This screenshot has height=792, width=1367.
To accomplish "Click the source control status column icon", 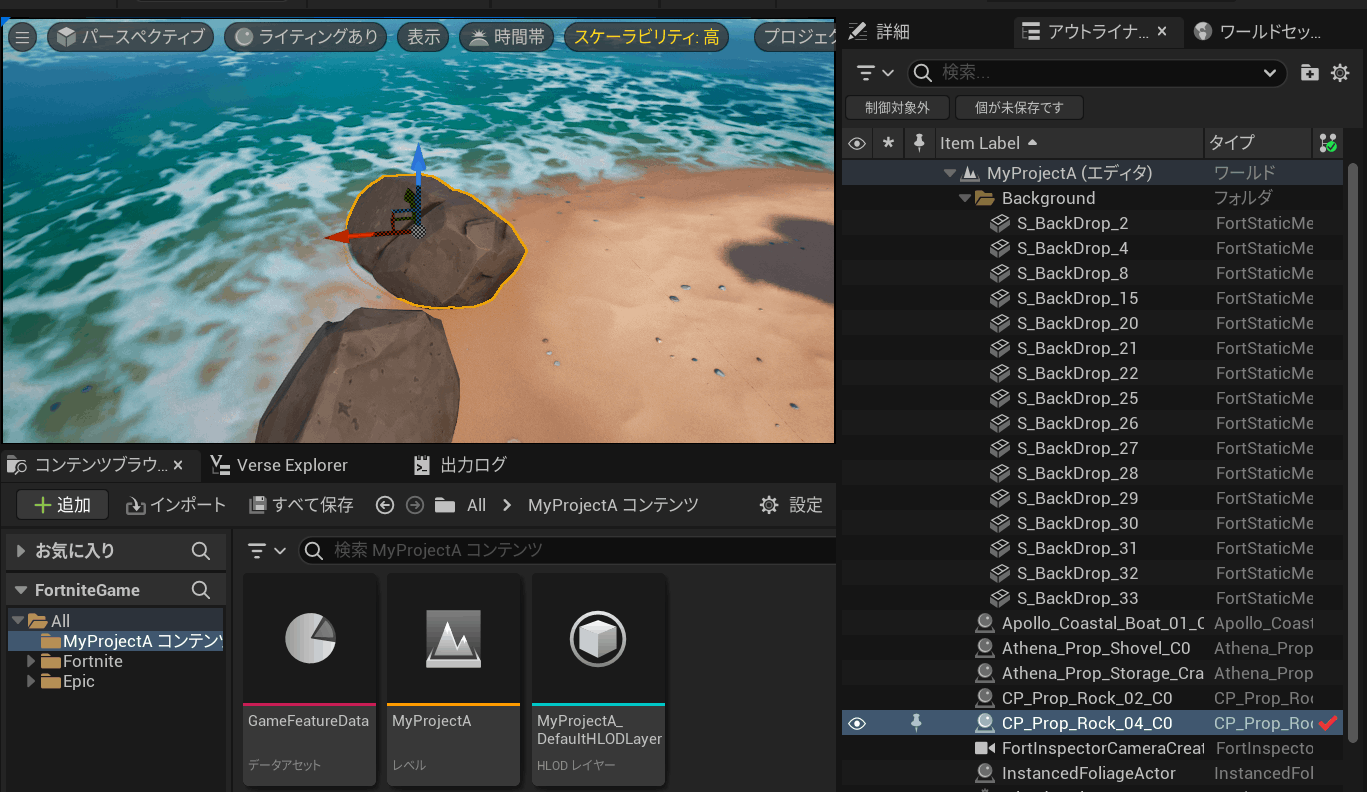I will [x=1328, y=144].
